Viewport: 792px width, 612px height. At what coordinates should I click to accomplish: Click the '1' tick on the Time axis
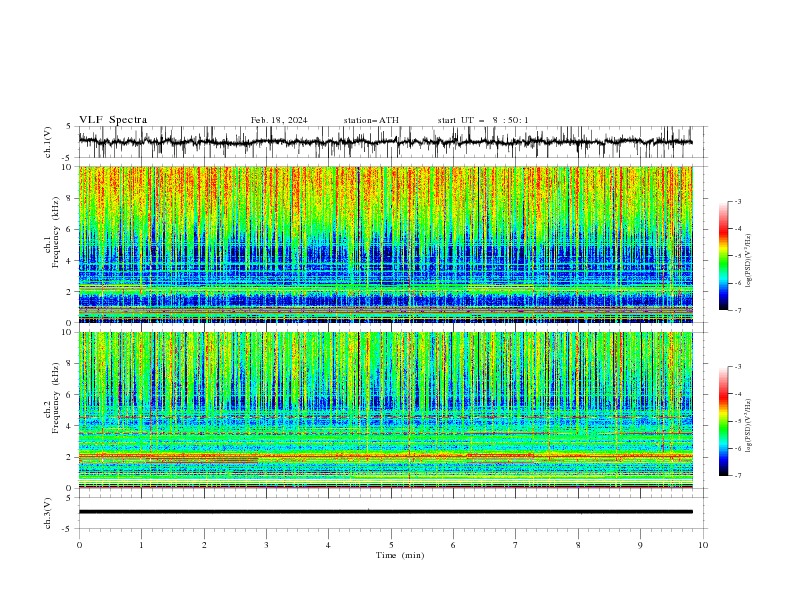point(141,545)
